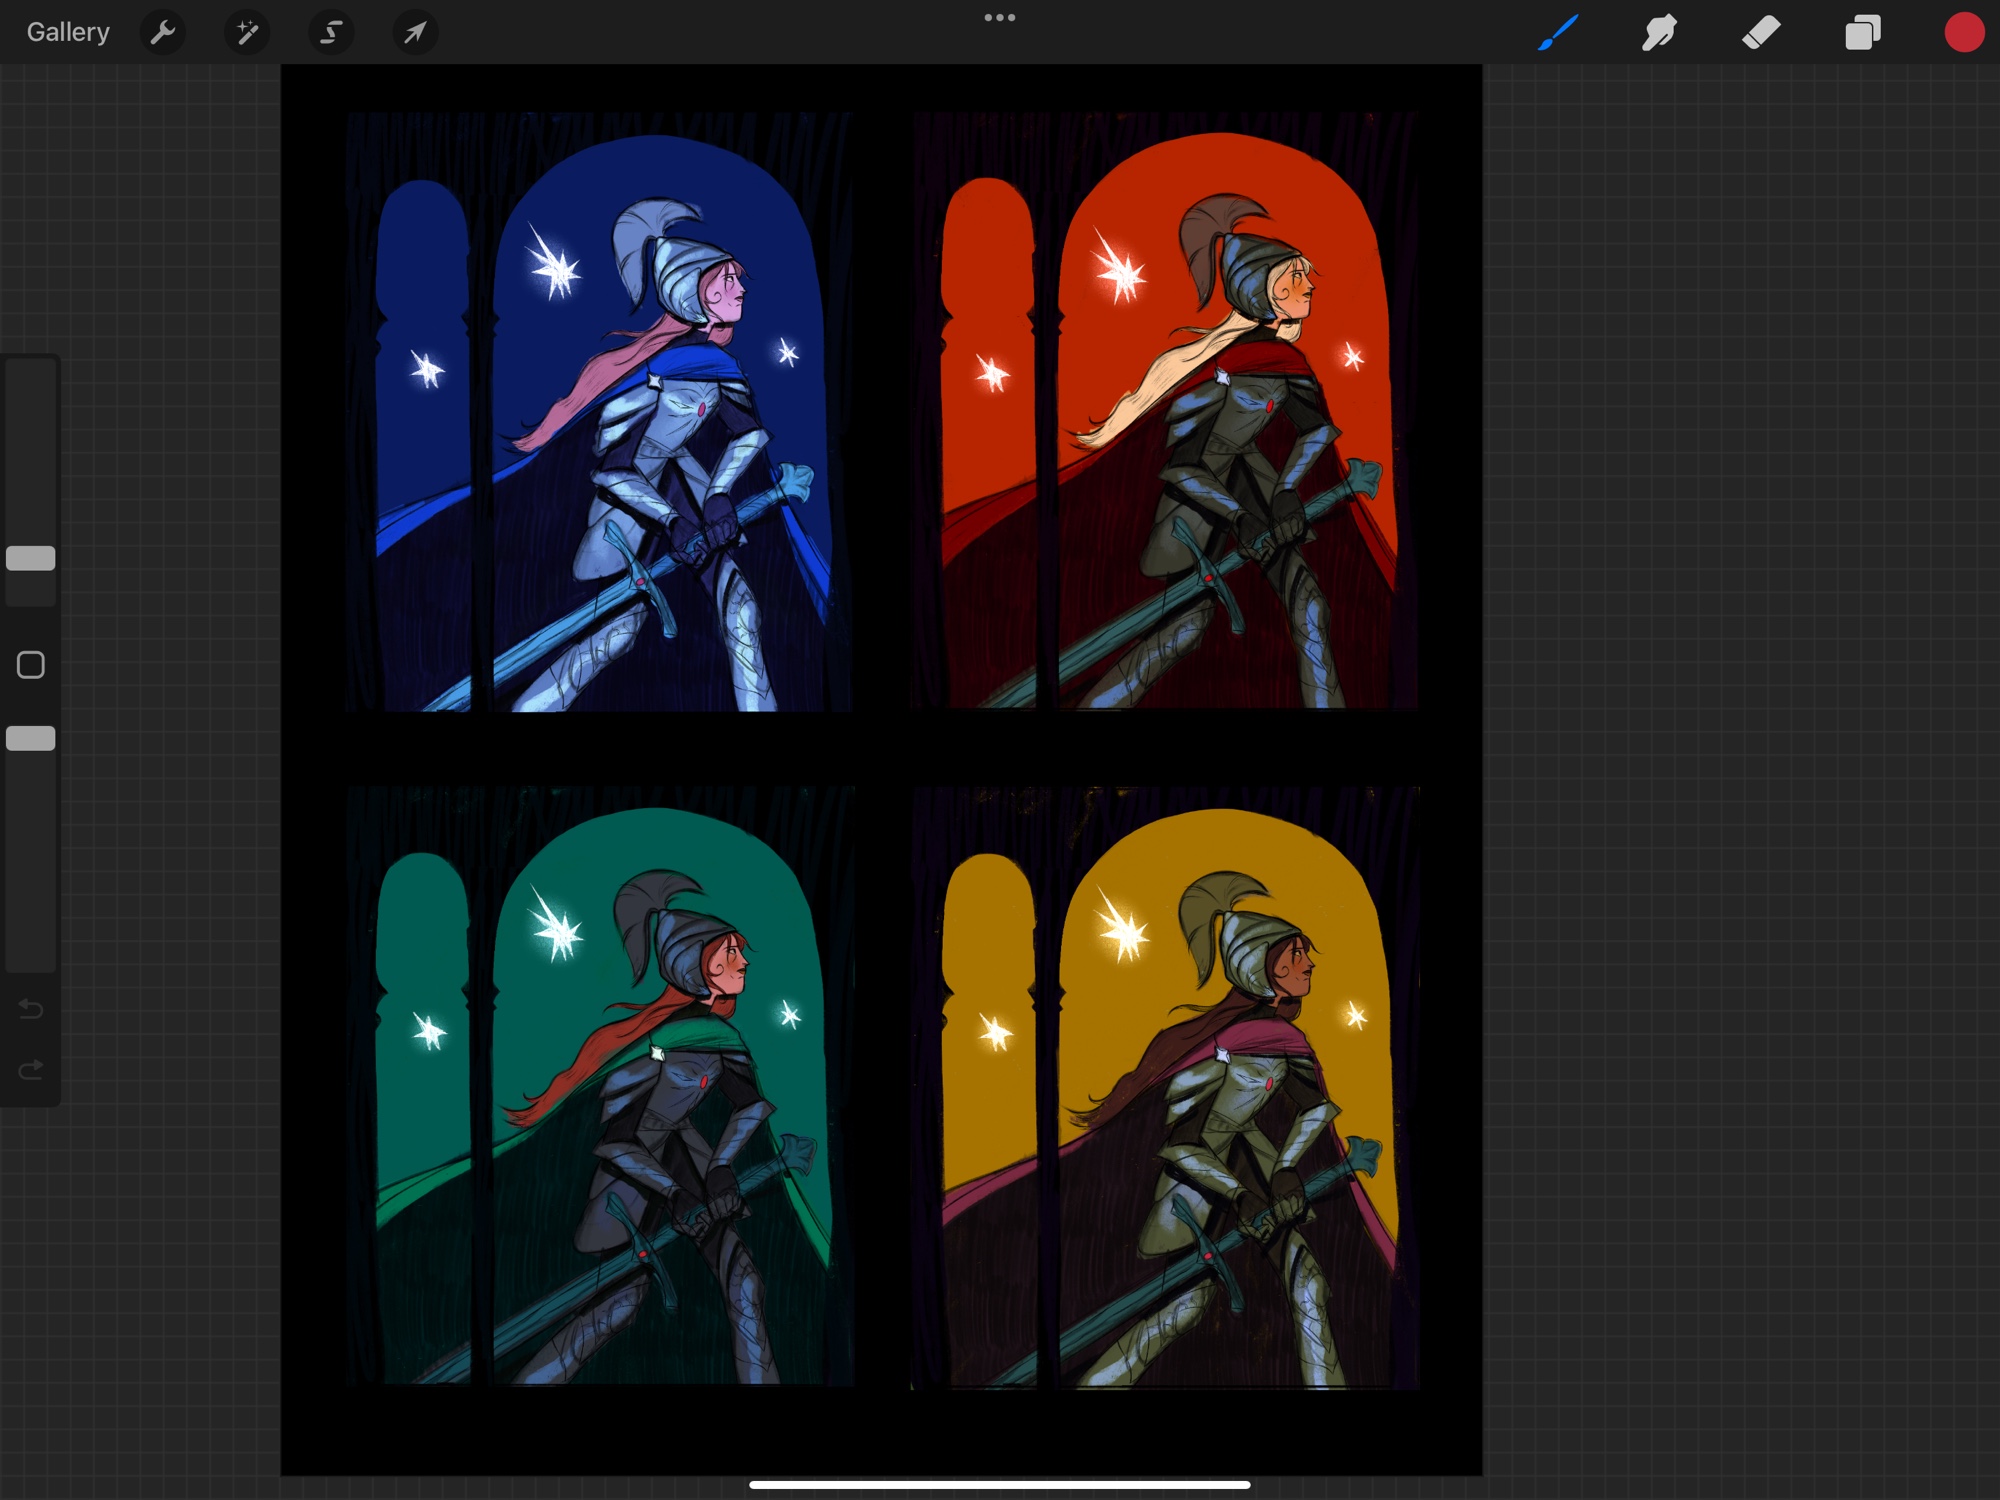The image size is (2000, 1500).
Task: Click the brush size slider handle
Action: coord(31,558)
